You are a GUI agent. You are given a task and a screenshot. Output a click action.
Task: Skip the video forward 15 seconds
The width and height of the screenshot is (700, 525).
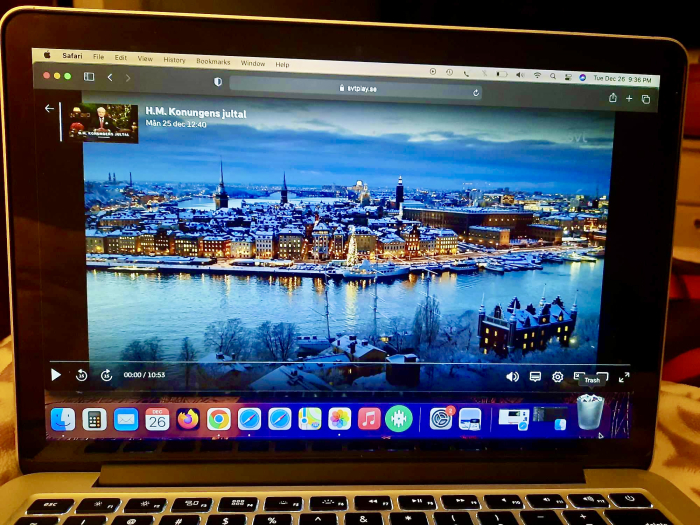(x=106, y=375)
